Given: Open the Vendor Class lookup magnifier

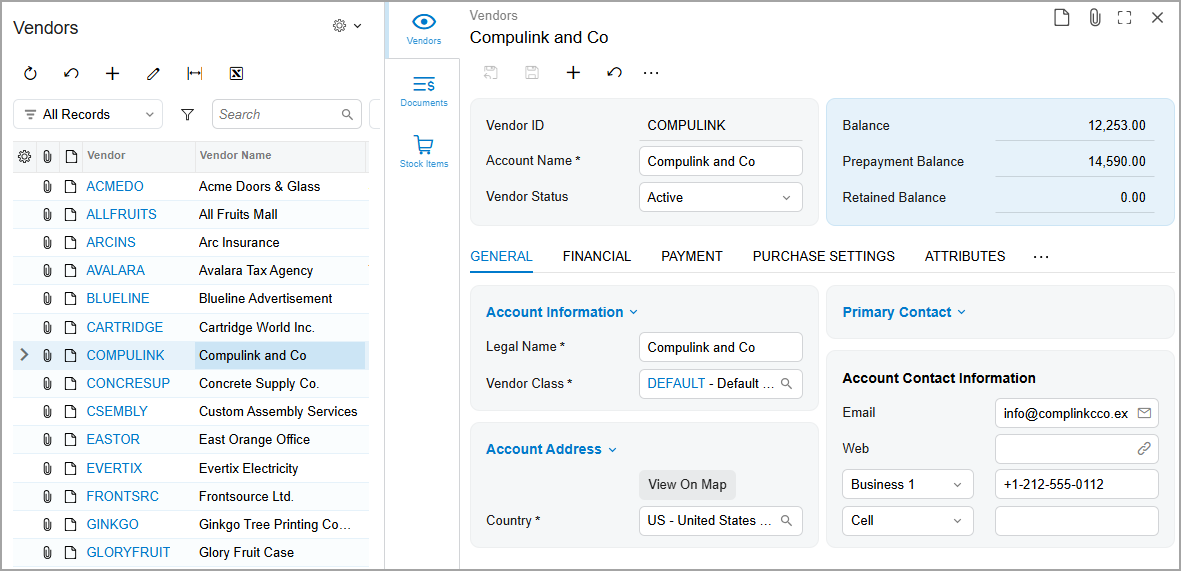Looking at the screenshot, I should click(x=786, y=383).
